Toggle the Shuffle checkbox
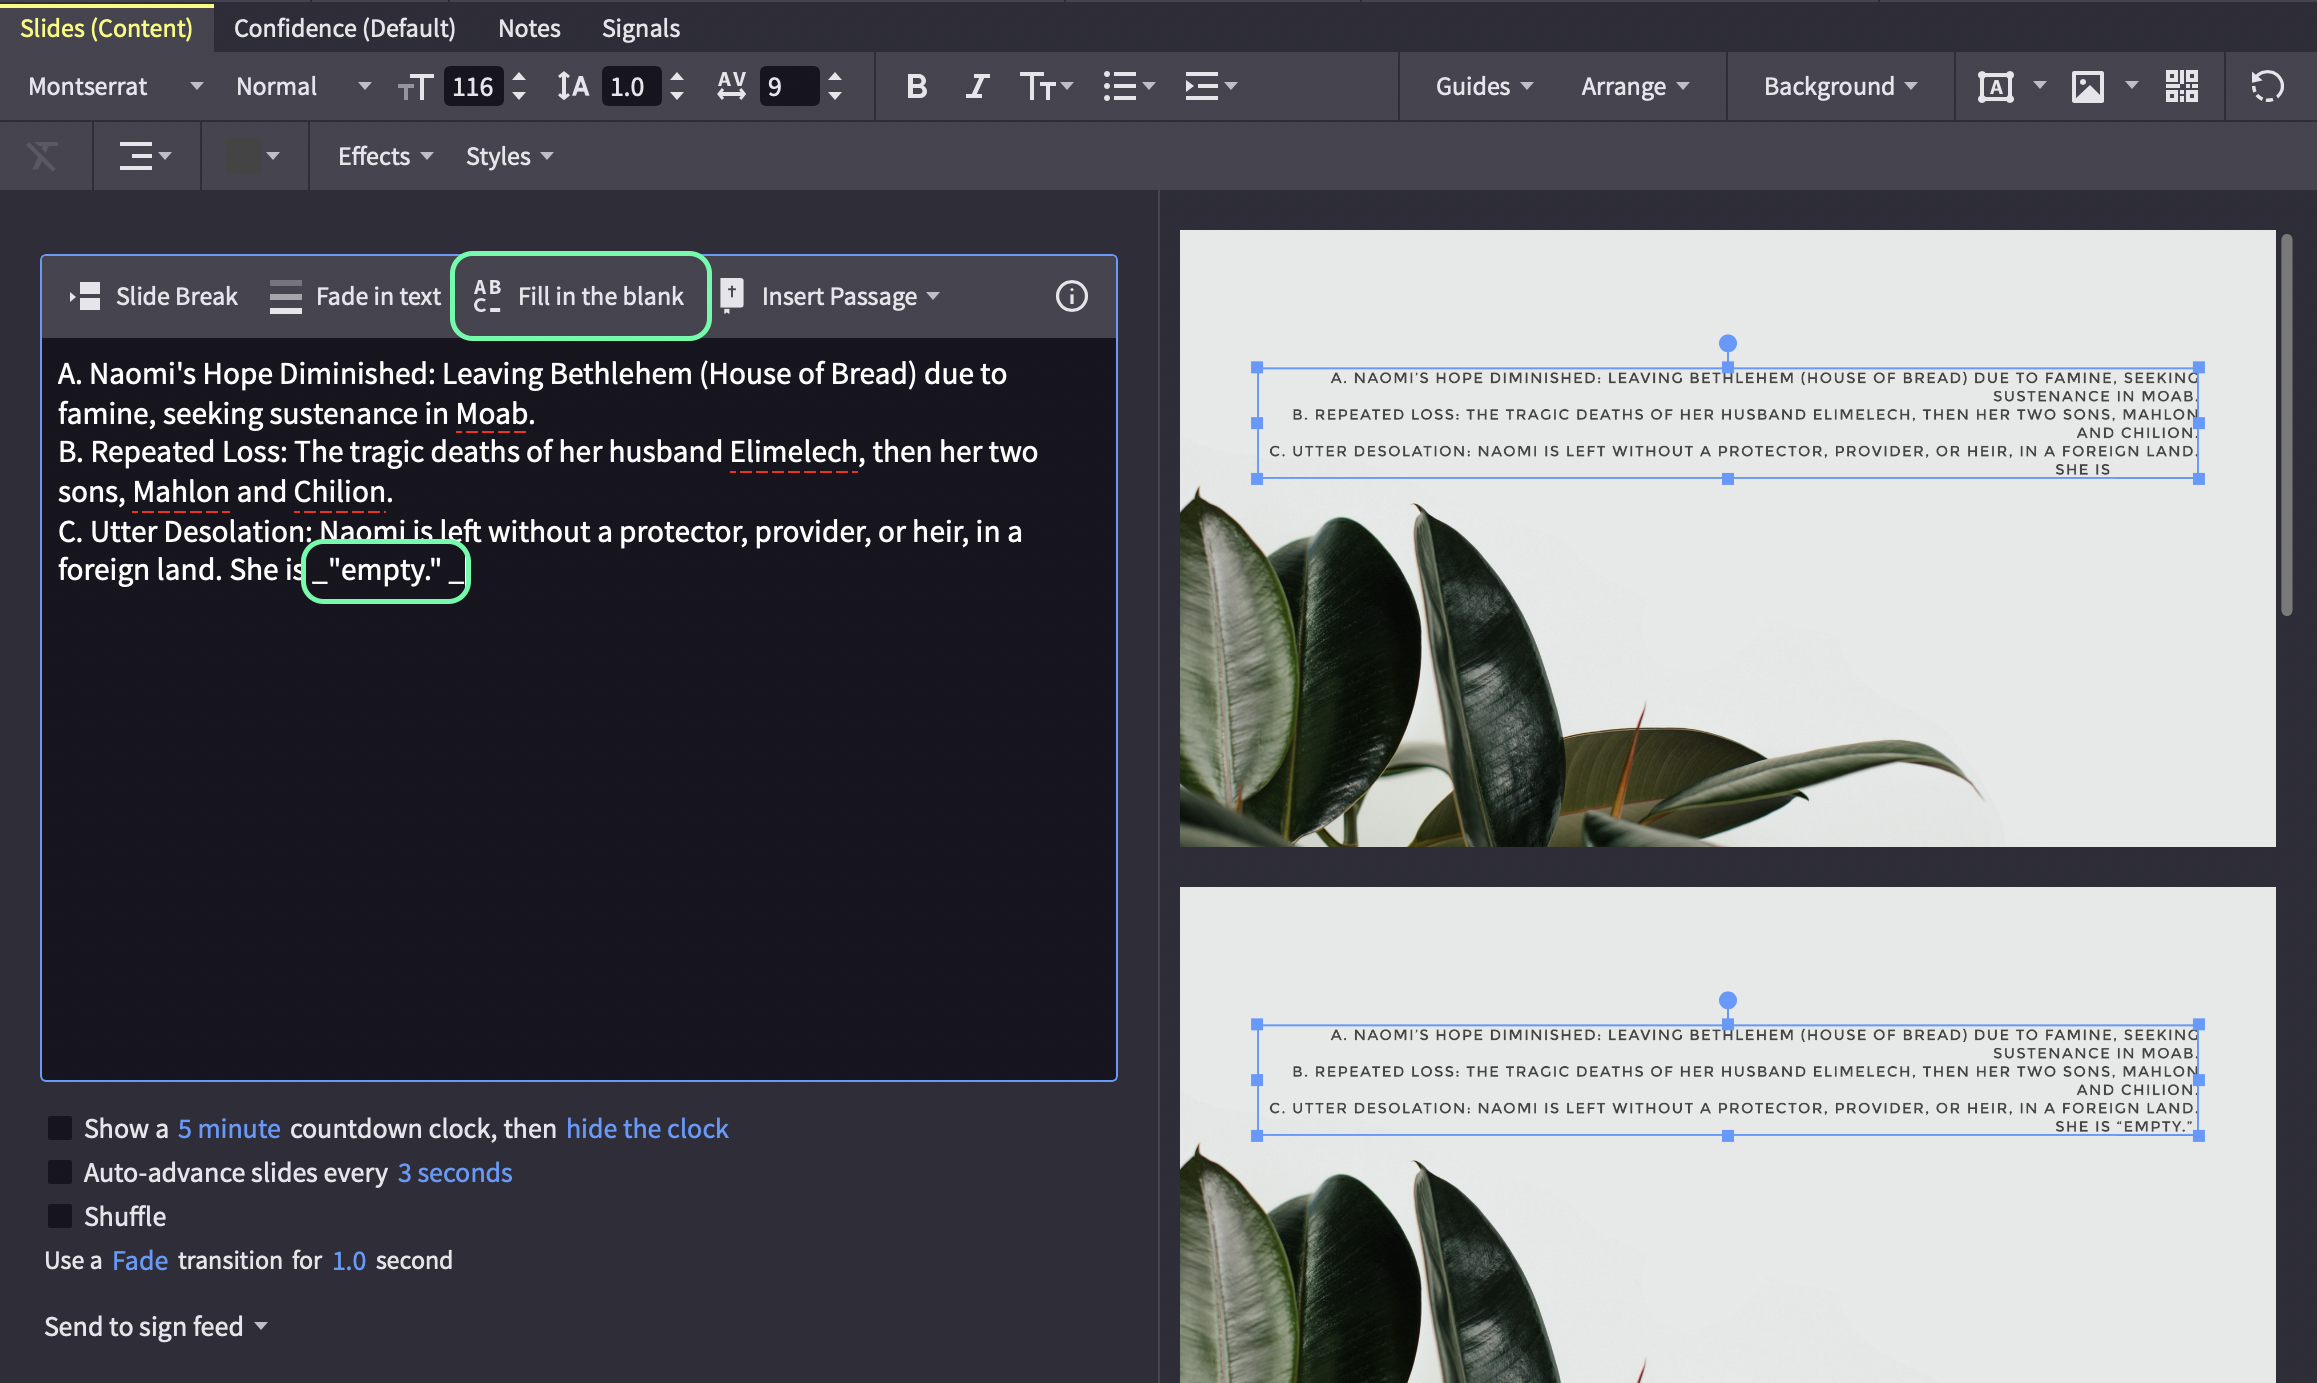Screen dimensions: 2317x1383 pyautogui.click(x=60, y=1216)
